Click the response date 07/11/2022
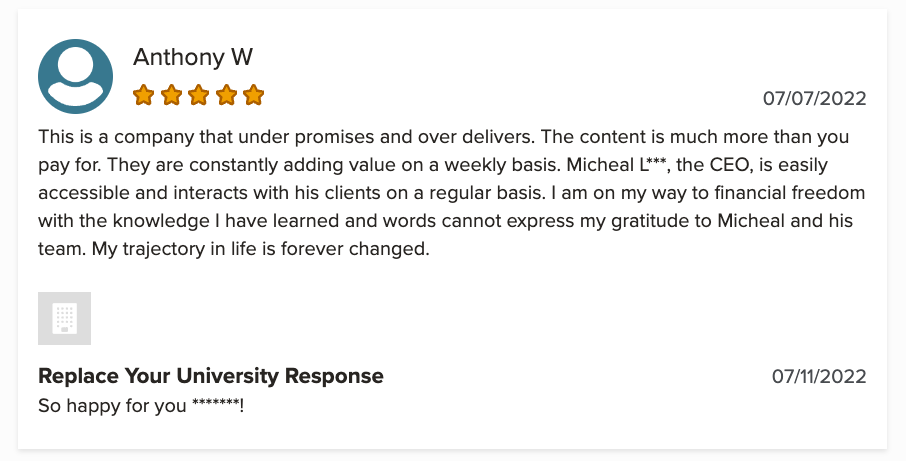The image size is (906, 461). click(x=819, y=377)
